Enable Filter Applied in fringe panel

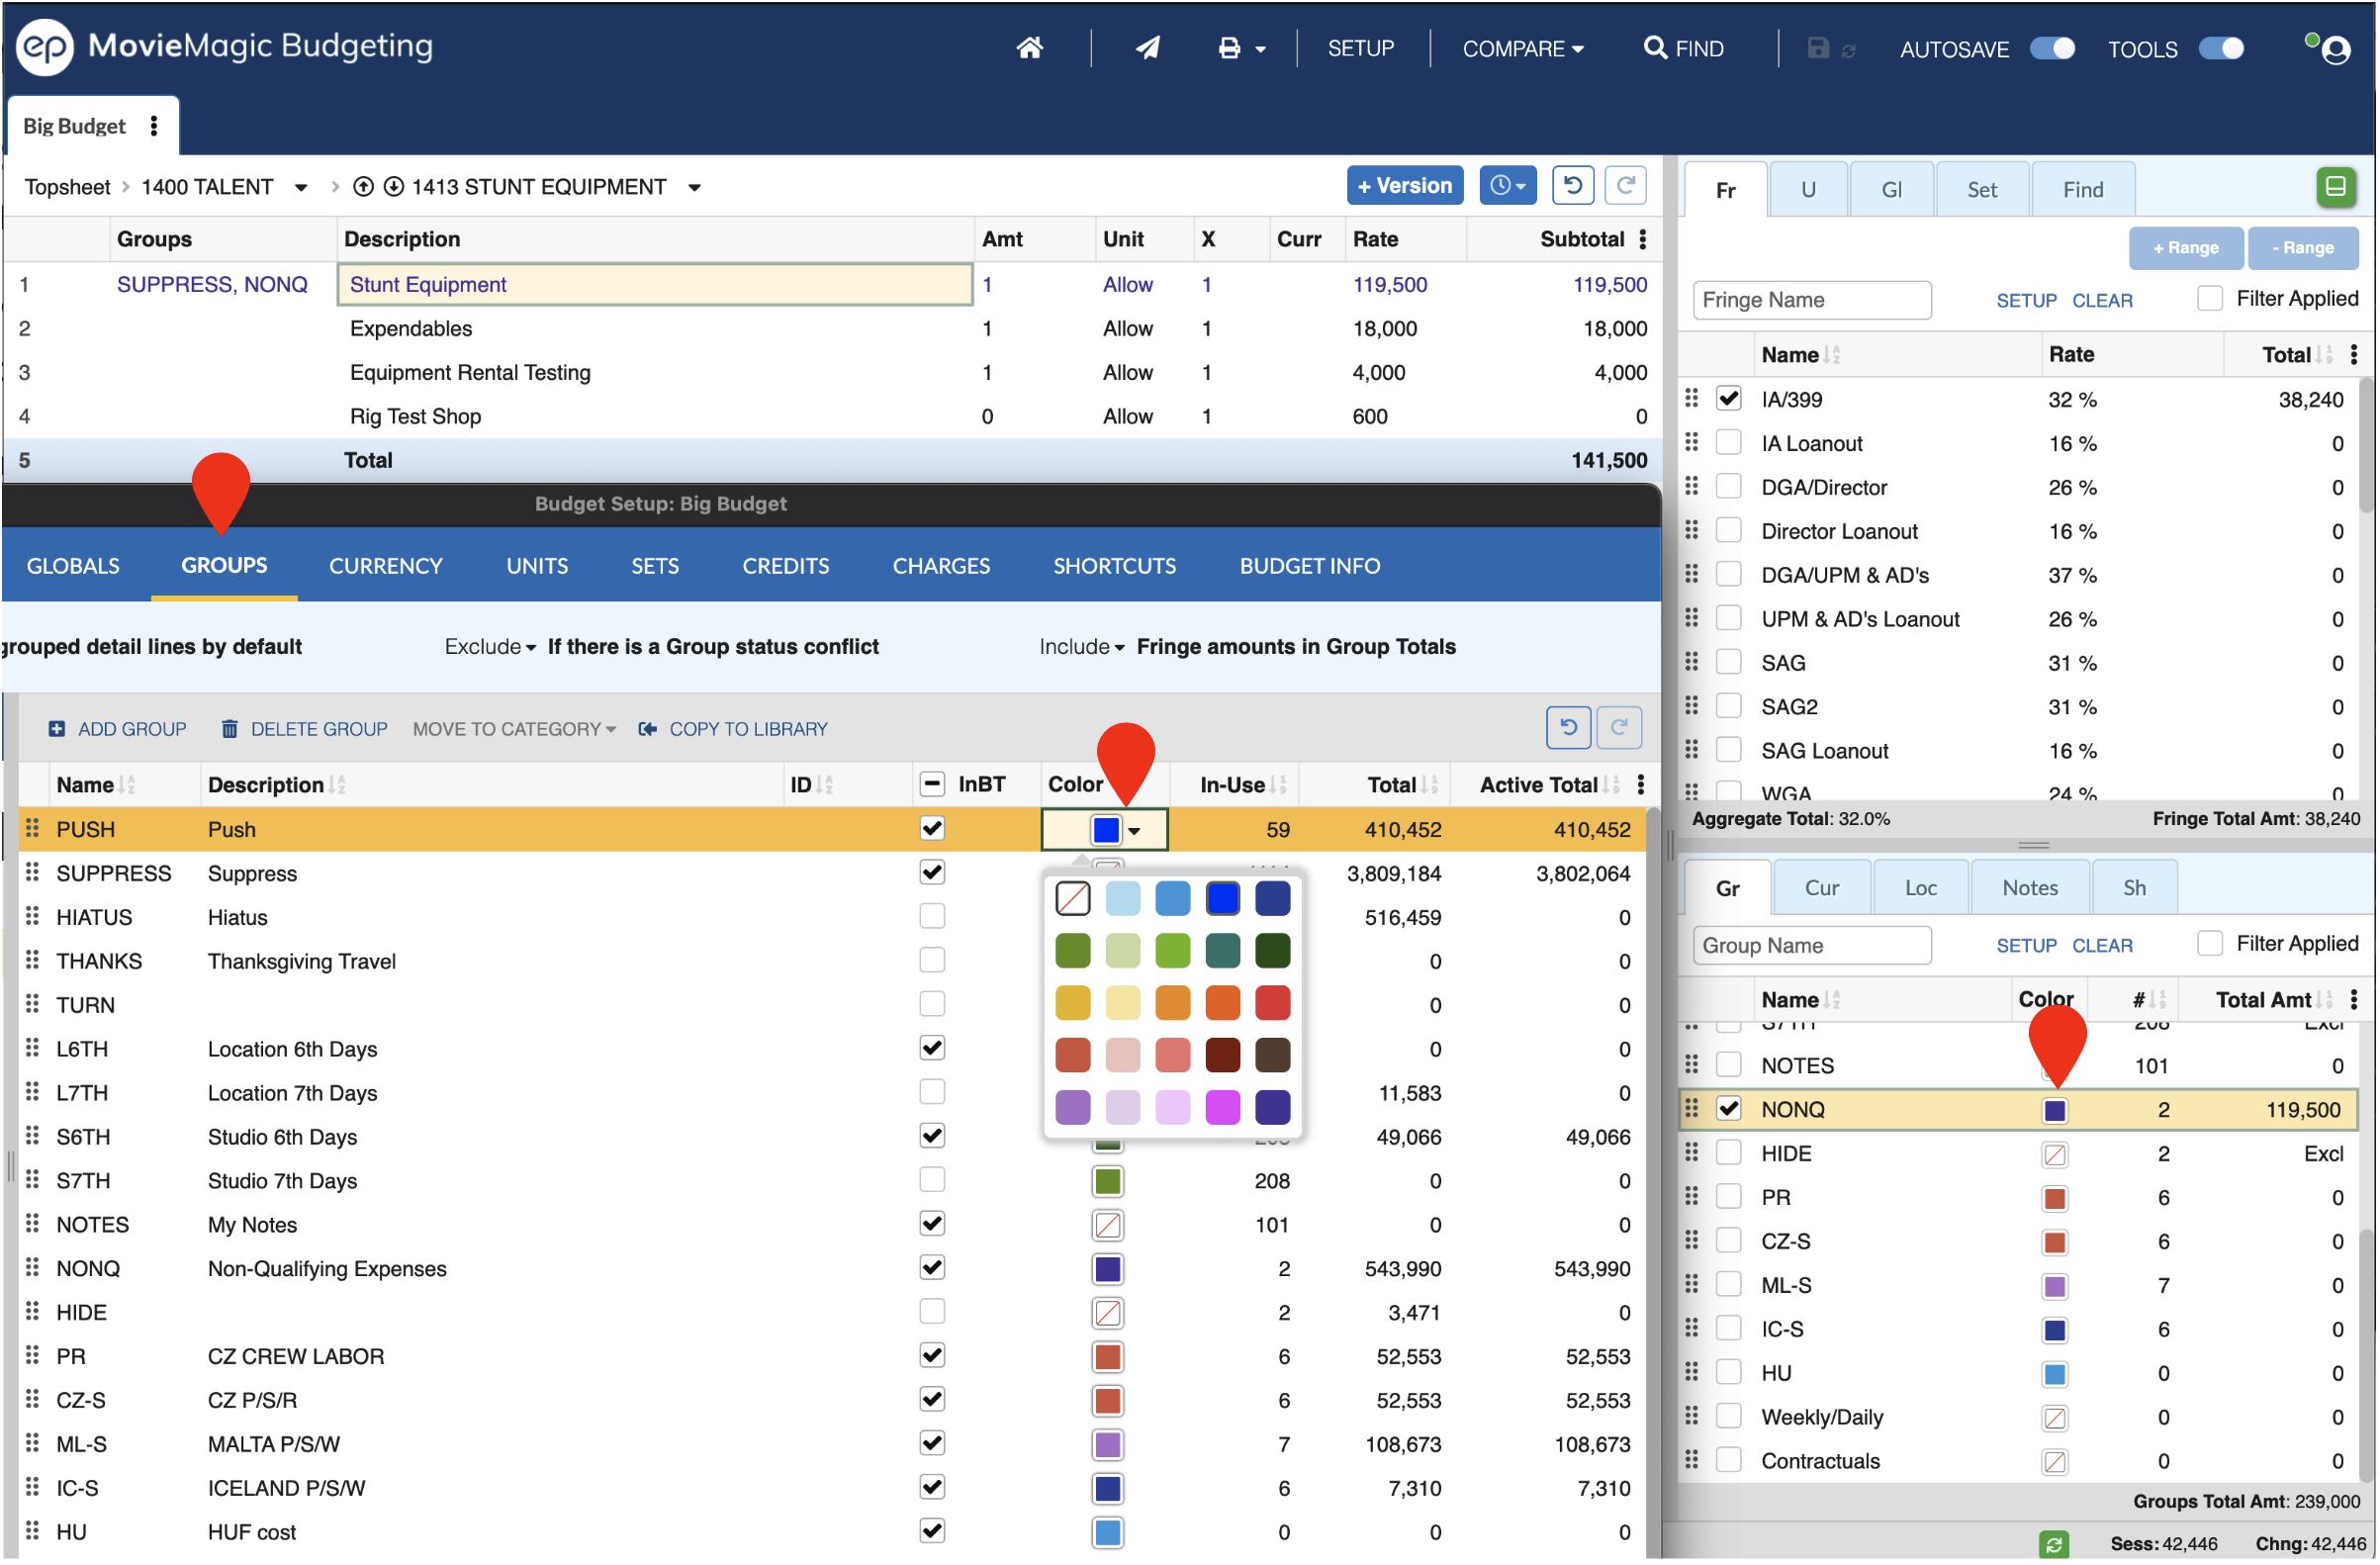(2209, 298)
